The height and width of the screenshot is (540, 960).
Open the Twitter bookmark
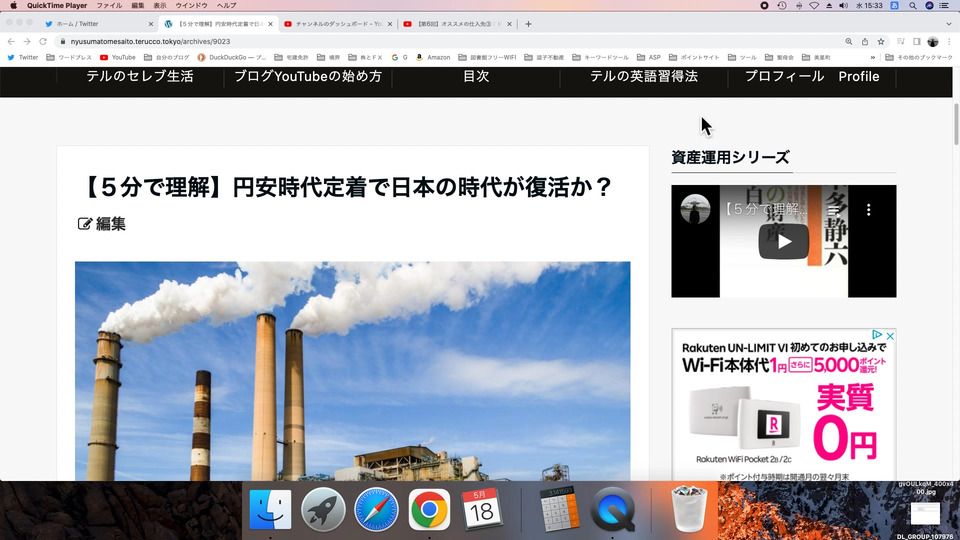23,58
